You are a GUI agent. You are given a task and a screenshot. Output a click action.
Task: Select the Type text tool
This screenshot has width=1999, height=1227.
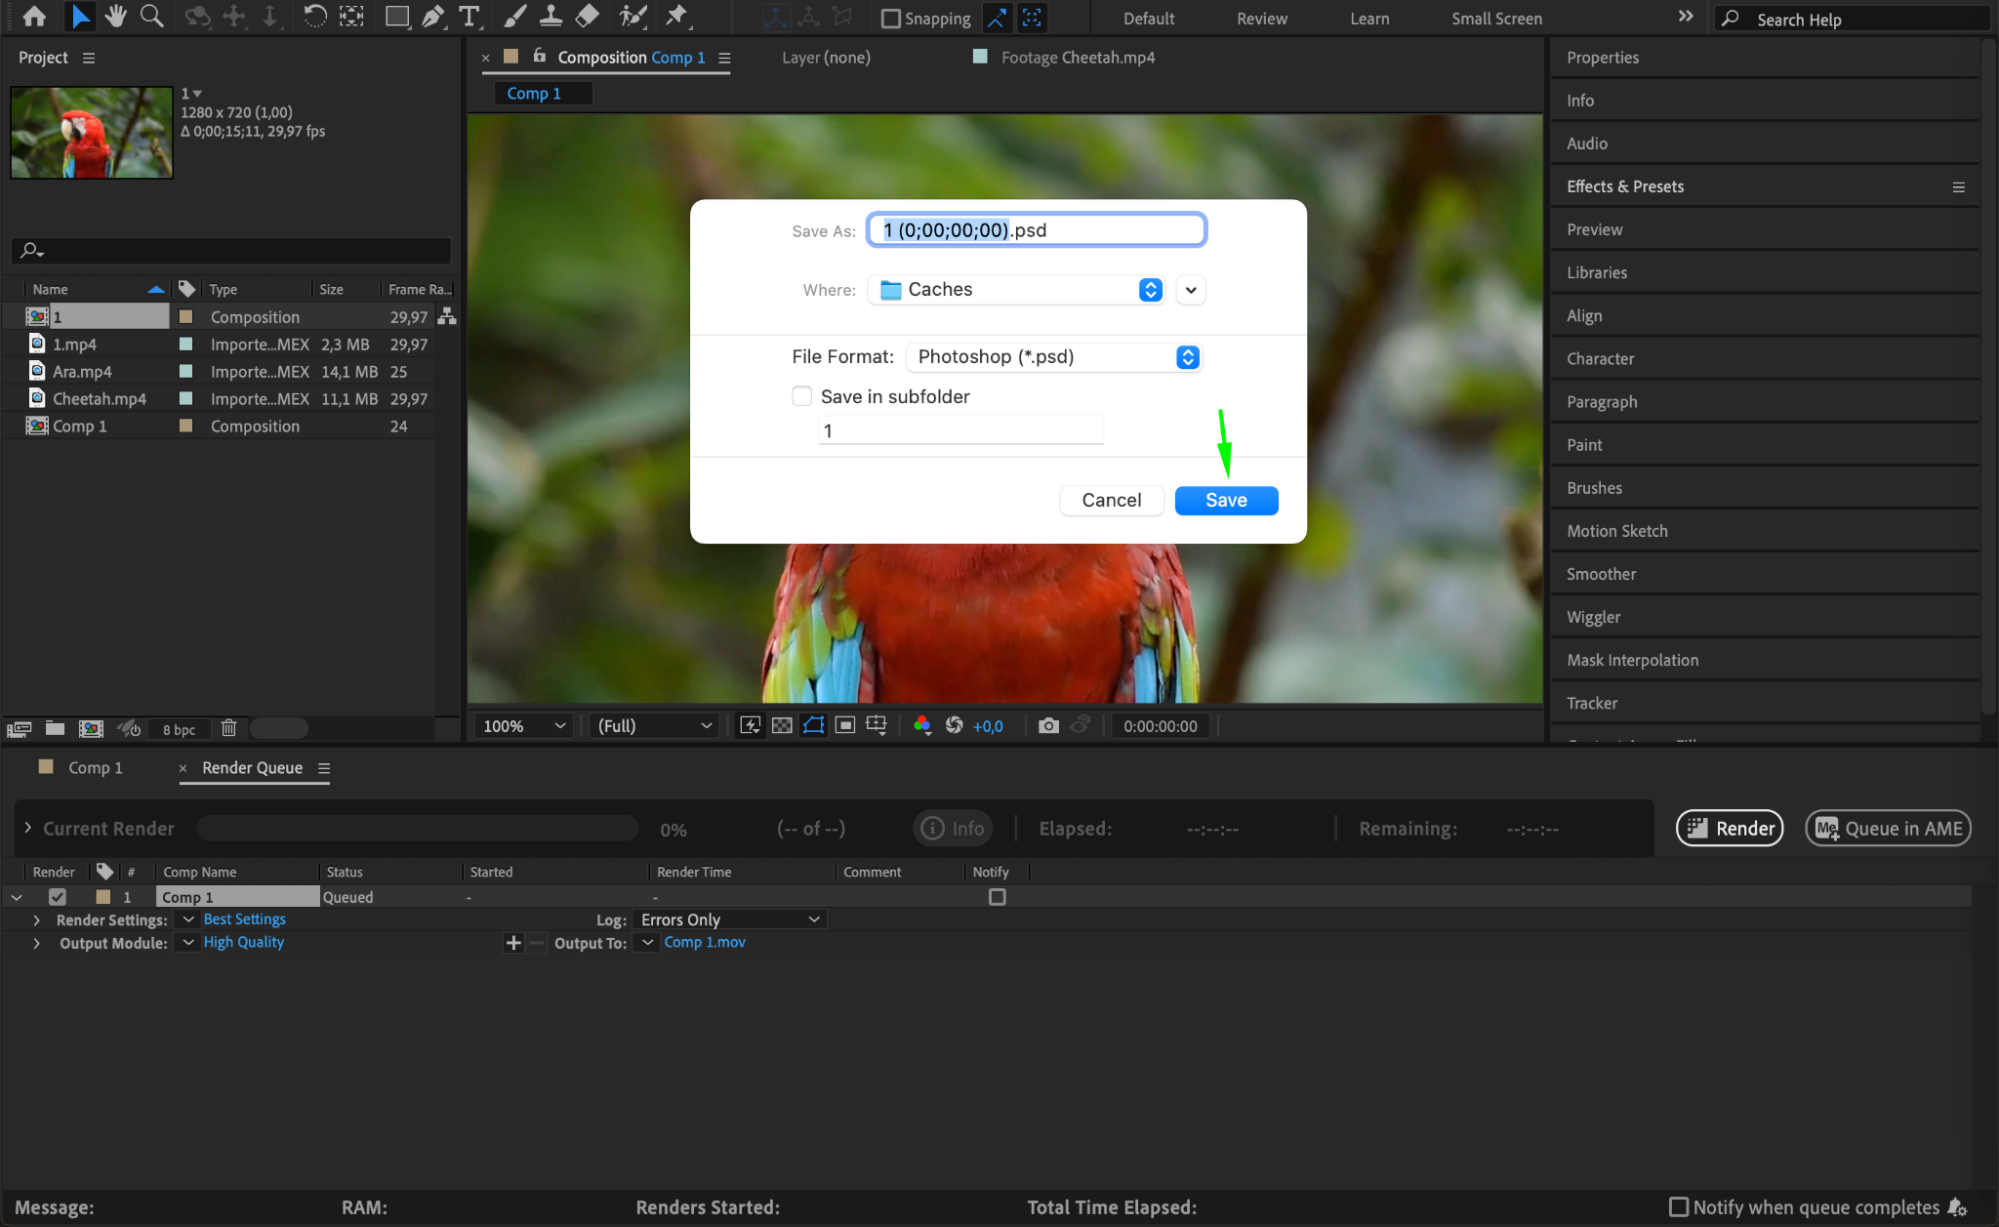coord(468,16)
